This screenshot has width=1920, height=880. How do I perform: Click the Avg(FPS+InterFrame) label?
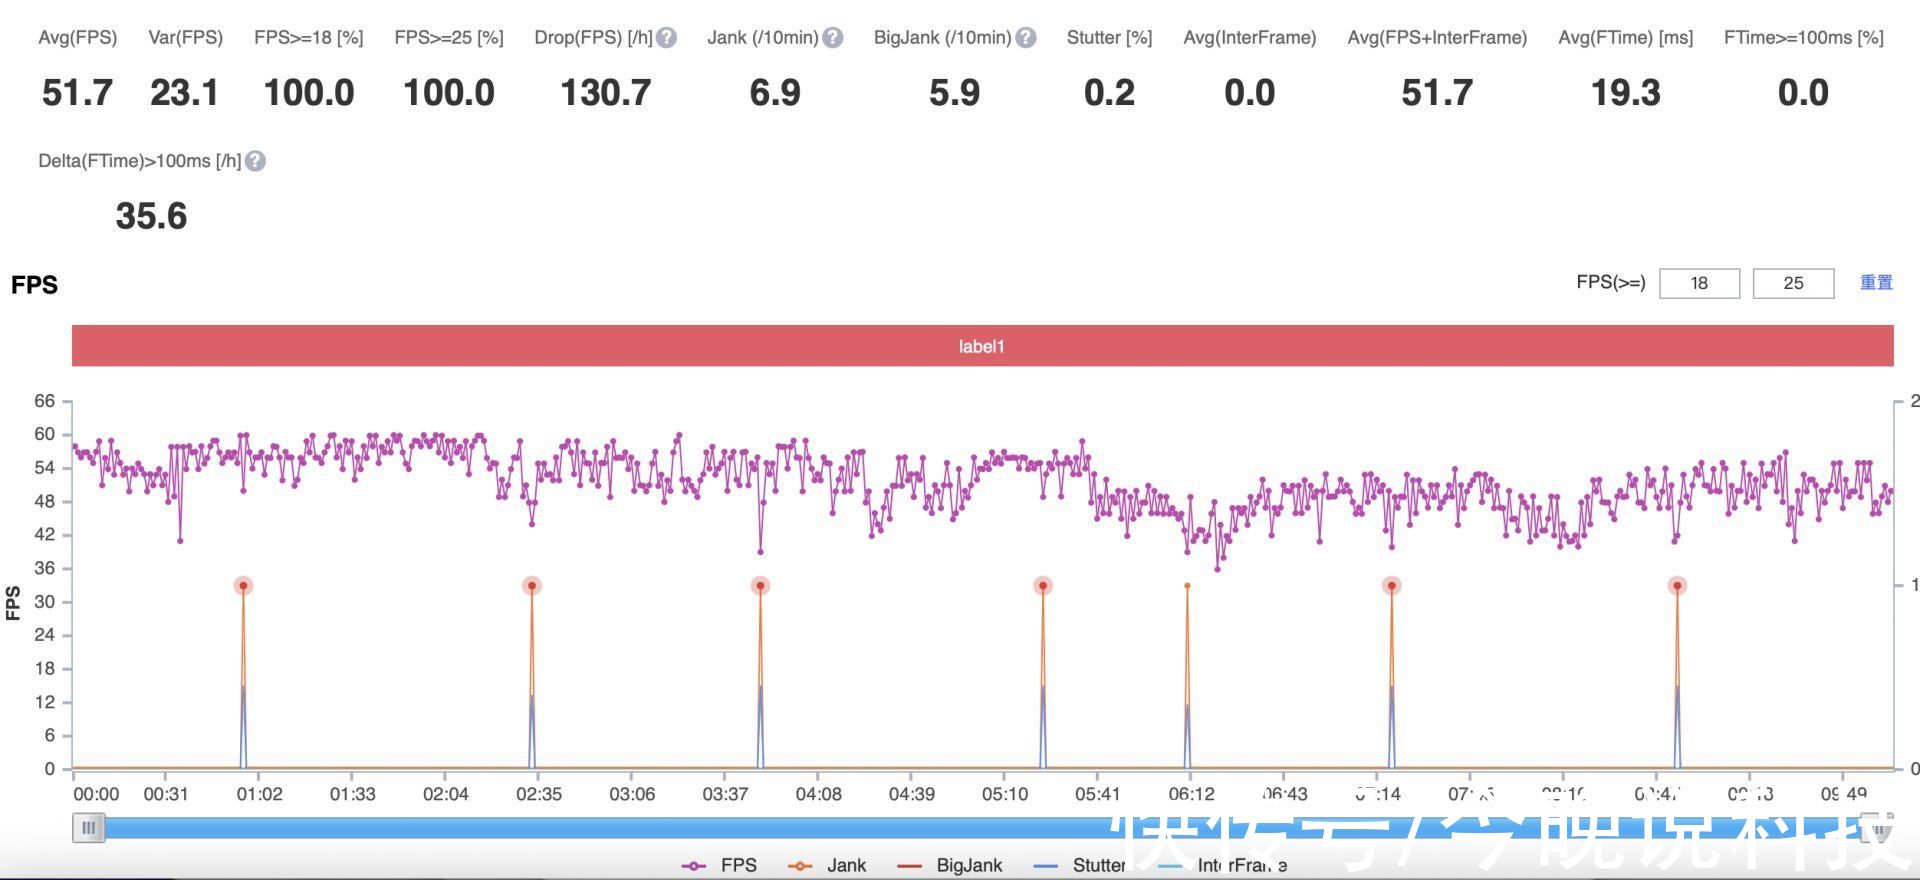pyautogui.click(x=1437, y=38)
